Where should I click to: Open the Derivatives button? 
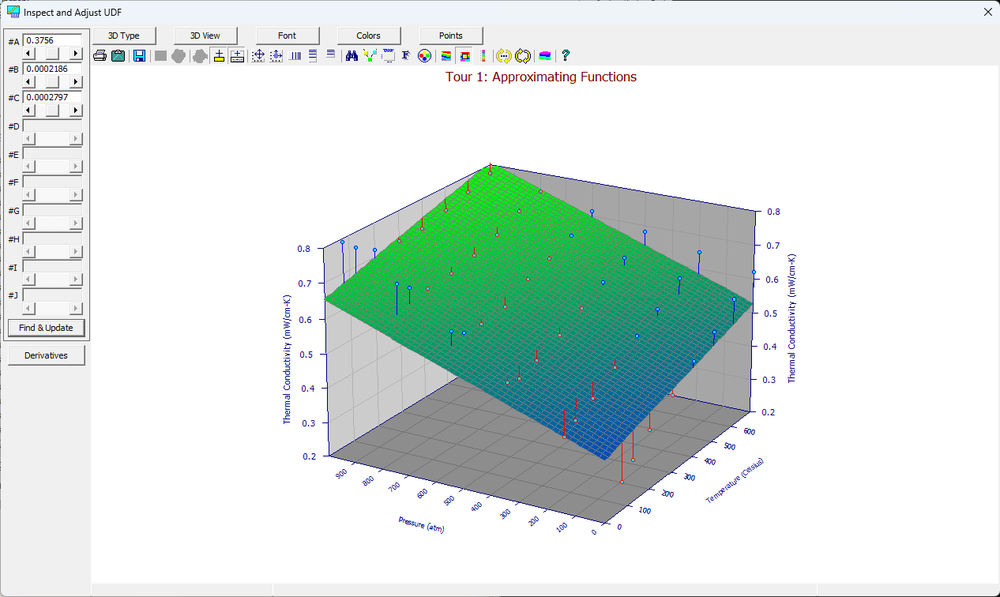coord(46,355)
